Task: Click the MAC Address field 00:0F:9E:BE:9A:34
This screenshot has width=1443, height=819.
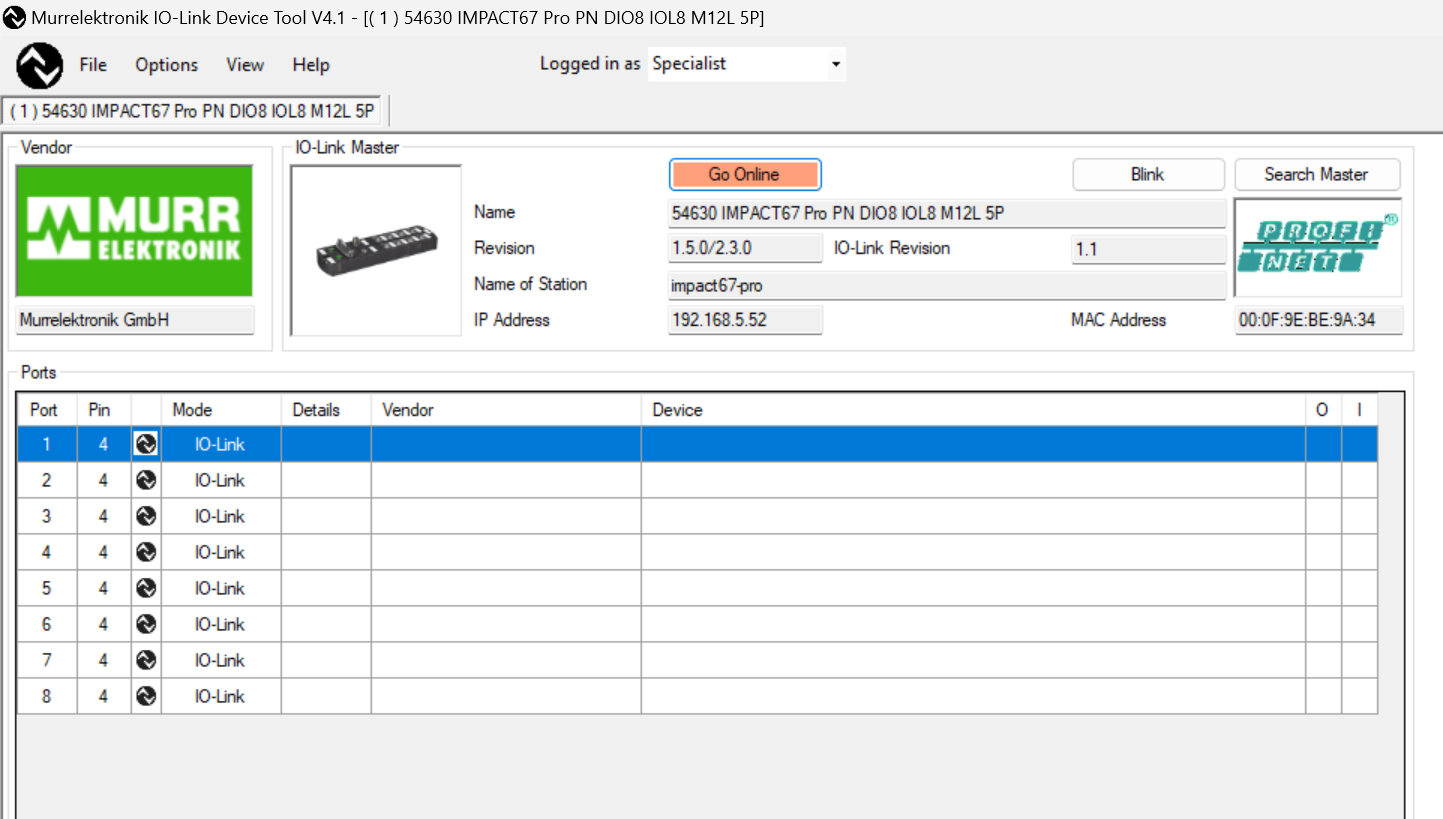Action: 1318,321
